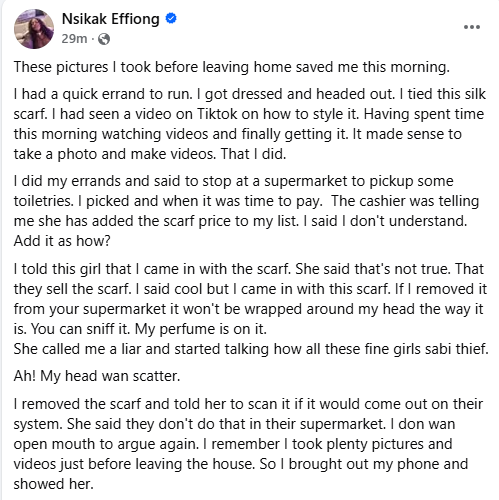Click the globe public audience icon
Screen dimensions: 499x500
coord(104,39)
